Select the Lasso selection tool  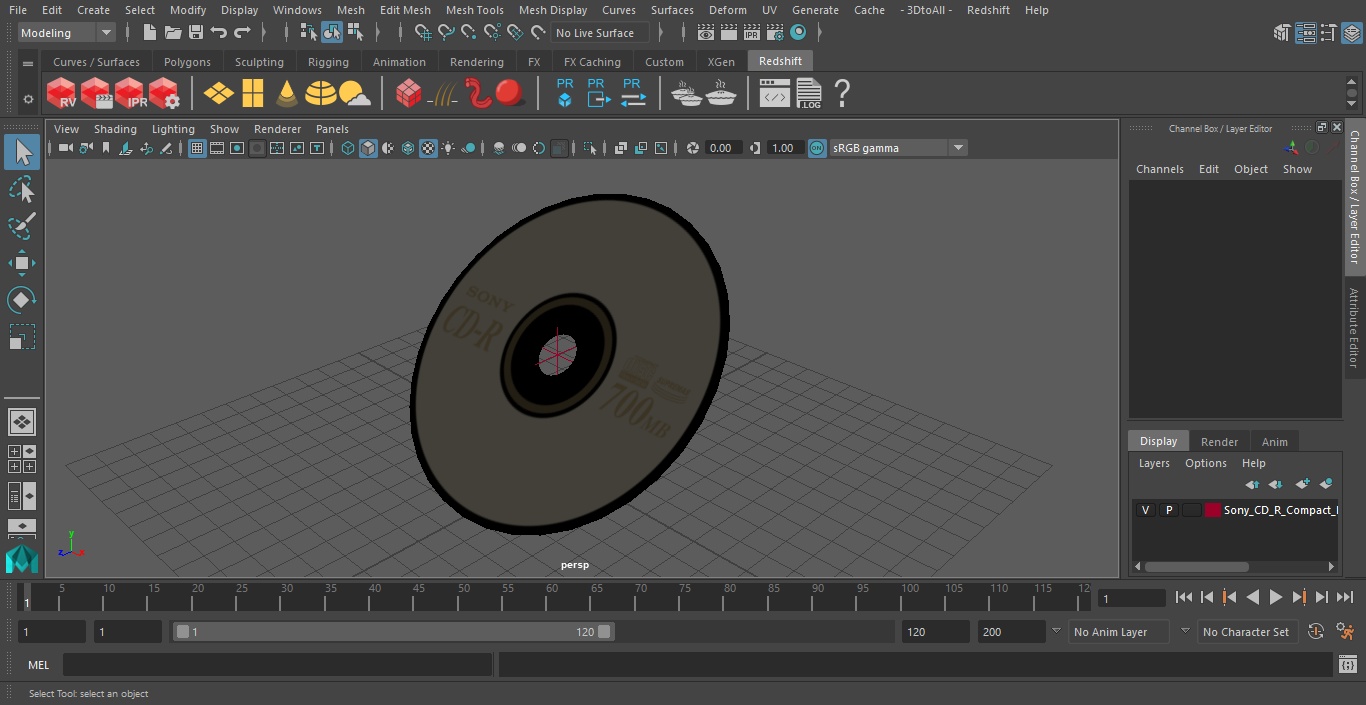click(x=22, y=190)
